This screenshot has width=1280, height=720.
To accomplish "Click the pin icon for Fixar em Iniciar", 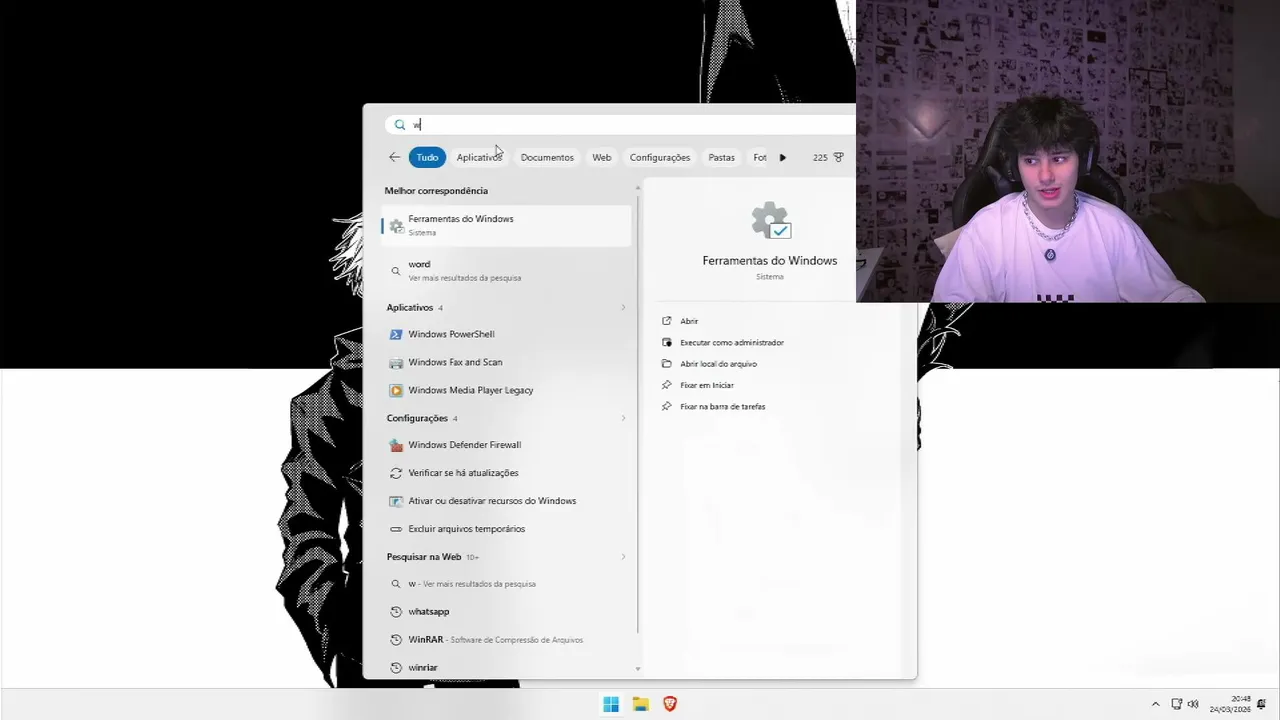I will 667,385.
